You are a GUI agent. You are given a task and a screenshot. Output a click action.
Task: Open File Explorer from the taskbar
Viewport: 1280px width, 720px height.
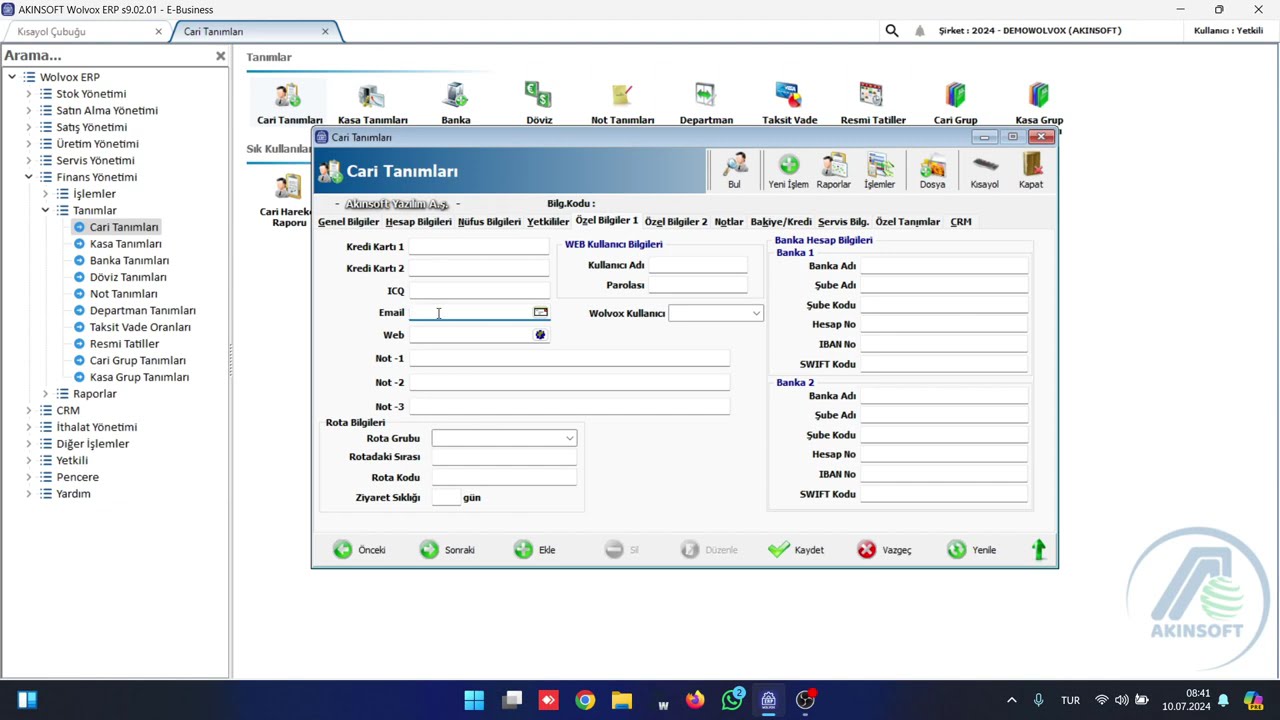point(622,700)
